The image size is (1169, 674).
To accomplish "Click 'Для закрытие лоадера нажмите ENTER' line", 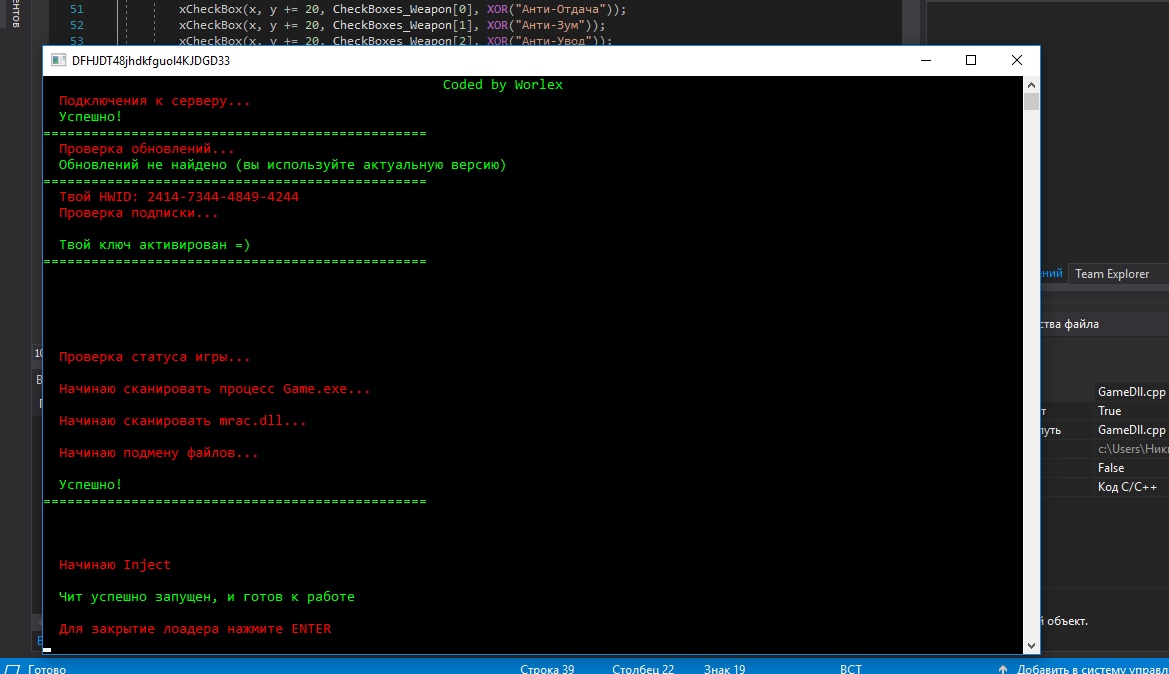I will click(x=195, y=629).
